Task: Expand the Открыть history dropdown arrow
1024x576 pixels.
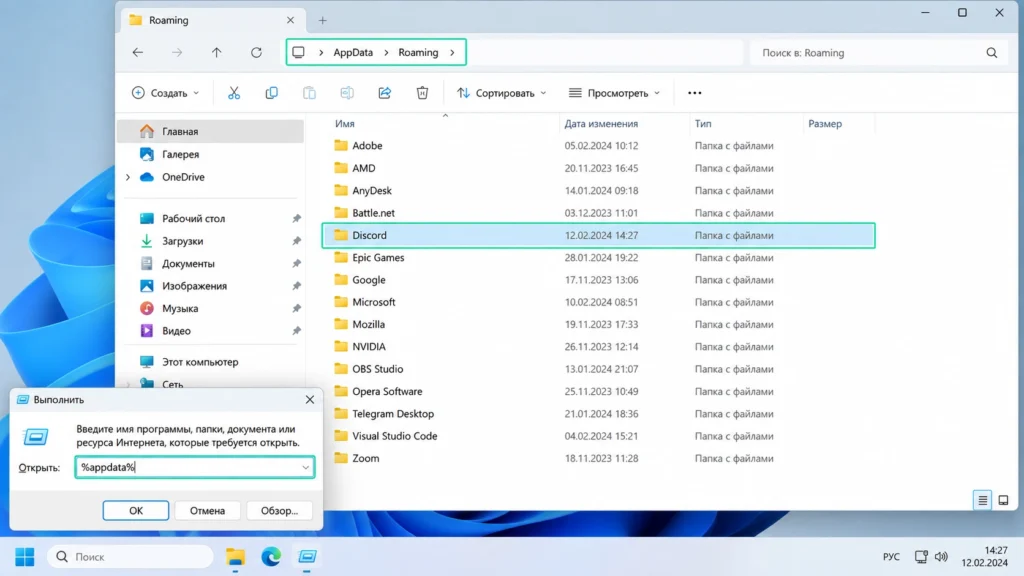Action: 306,468
